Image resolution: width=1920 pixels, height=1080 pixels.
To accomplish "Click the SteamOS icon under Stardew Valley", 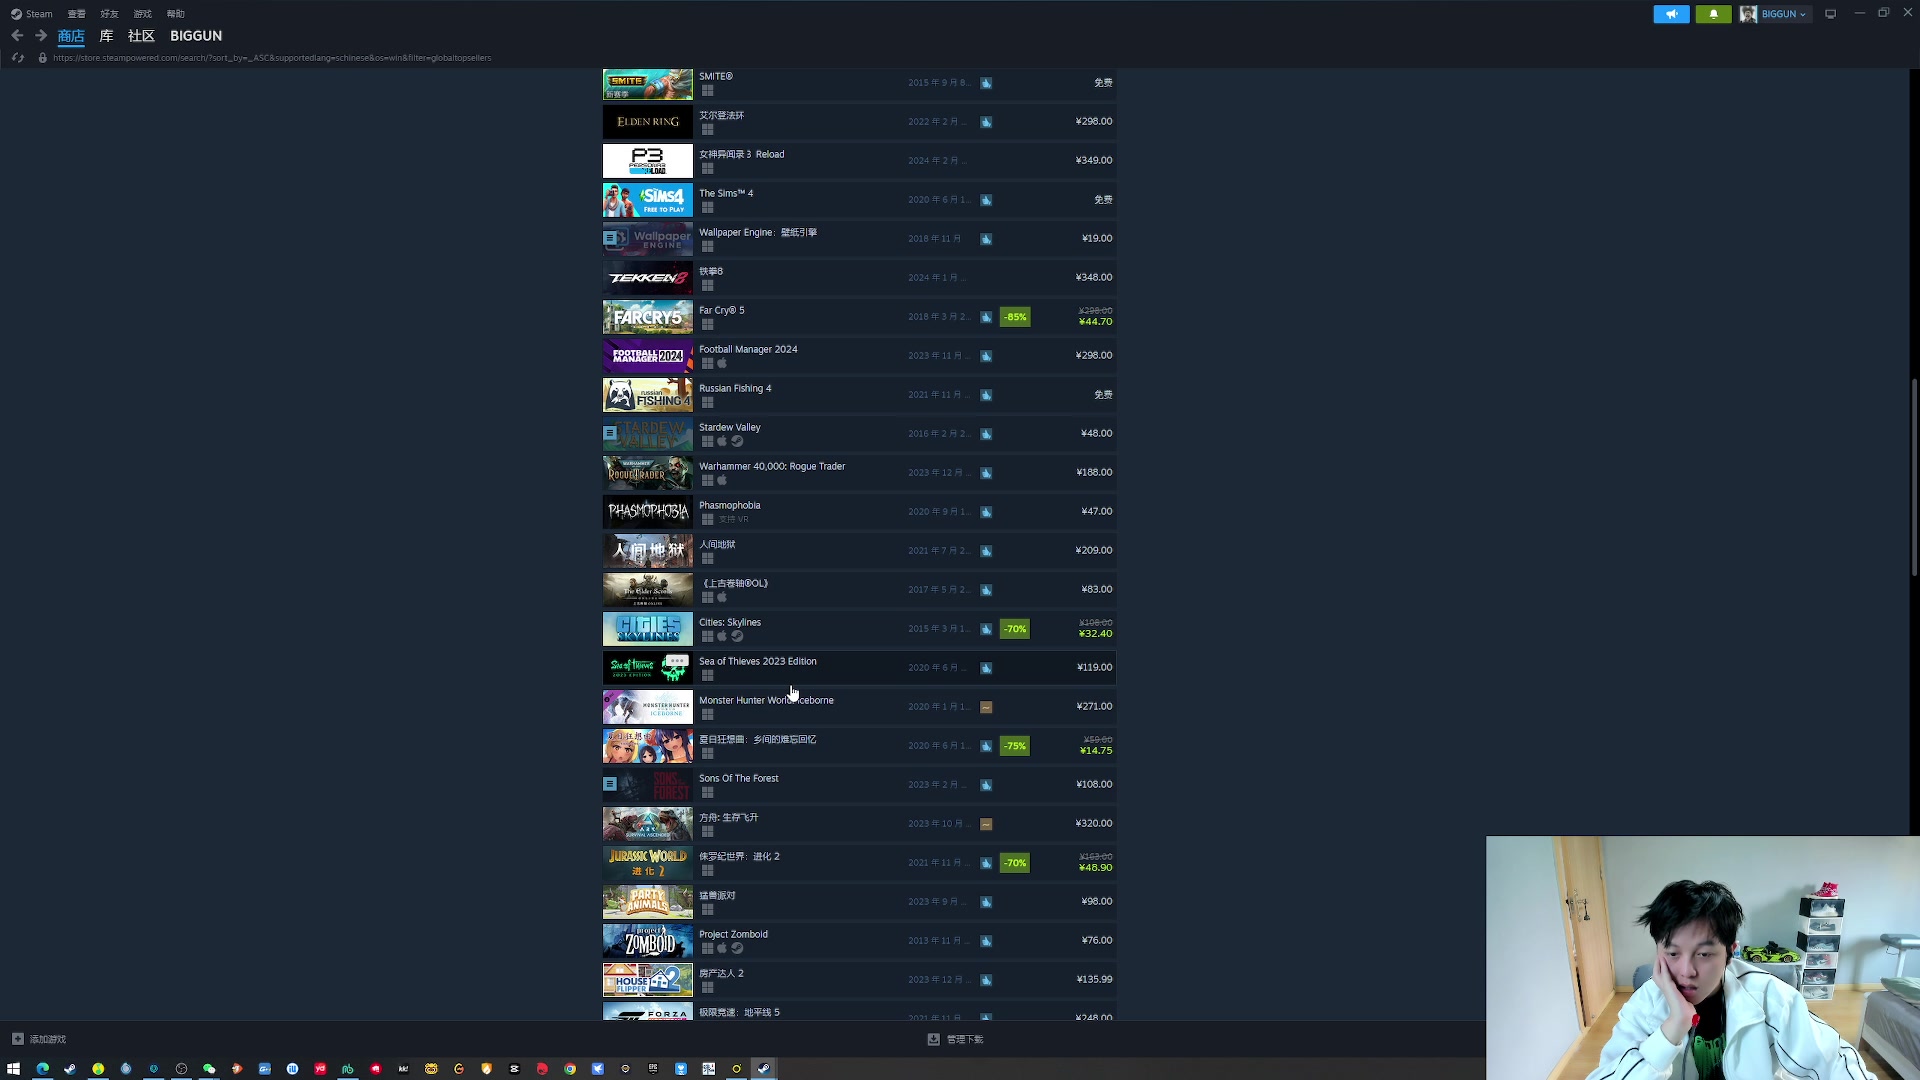I will 737,441.
